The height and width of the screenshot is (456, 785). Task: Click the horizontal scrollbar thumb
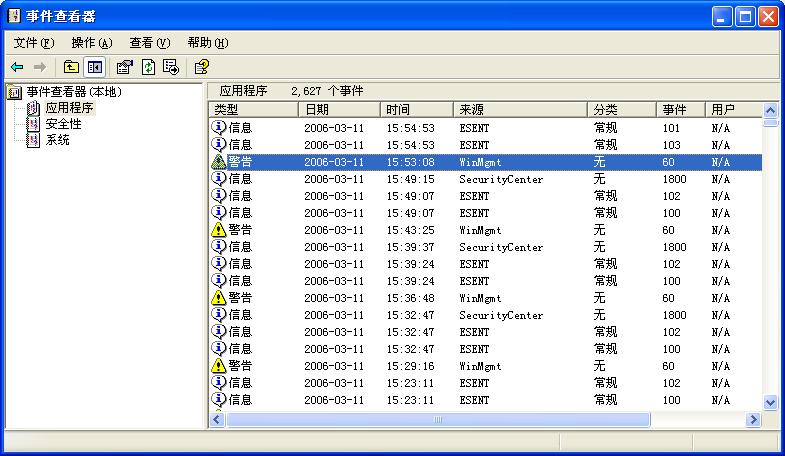click(438, 419)
